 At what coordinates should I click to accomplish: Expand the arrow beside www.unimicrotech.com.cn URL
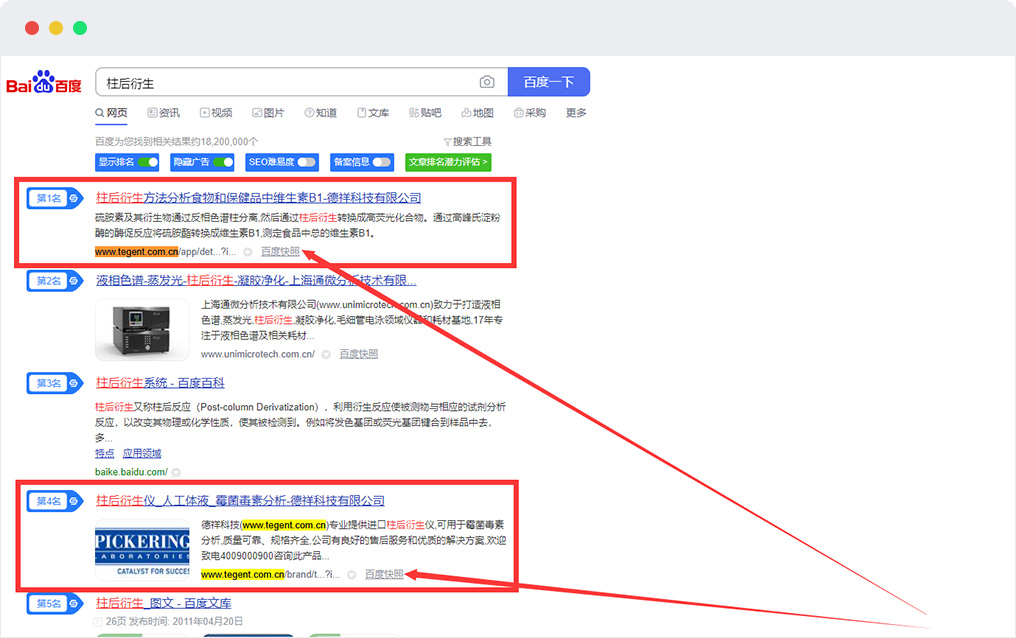[326, 354]
